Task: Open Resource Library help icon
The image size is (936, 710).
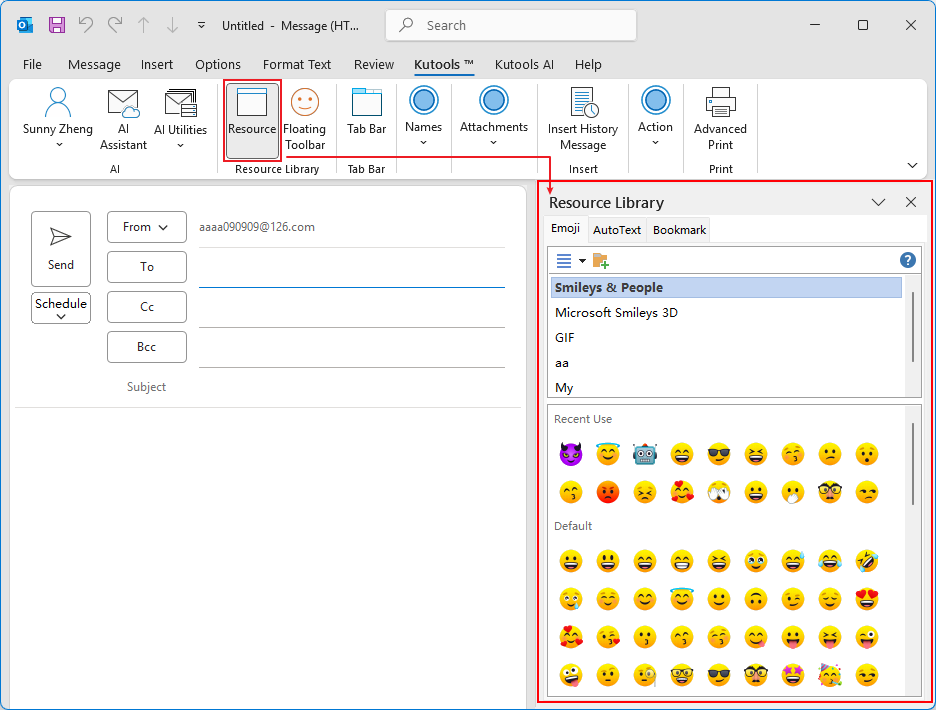Action: (907, 260)
